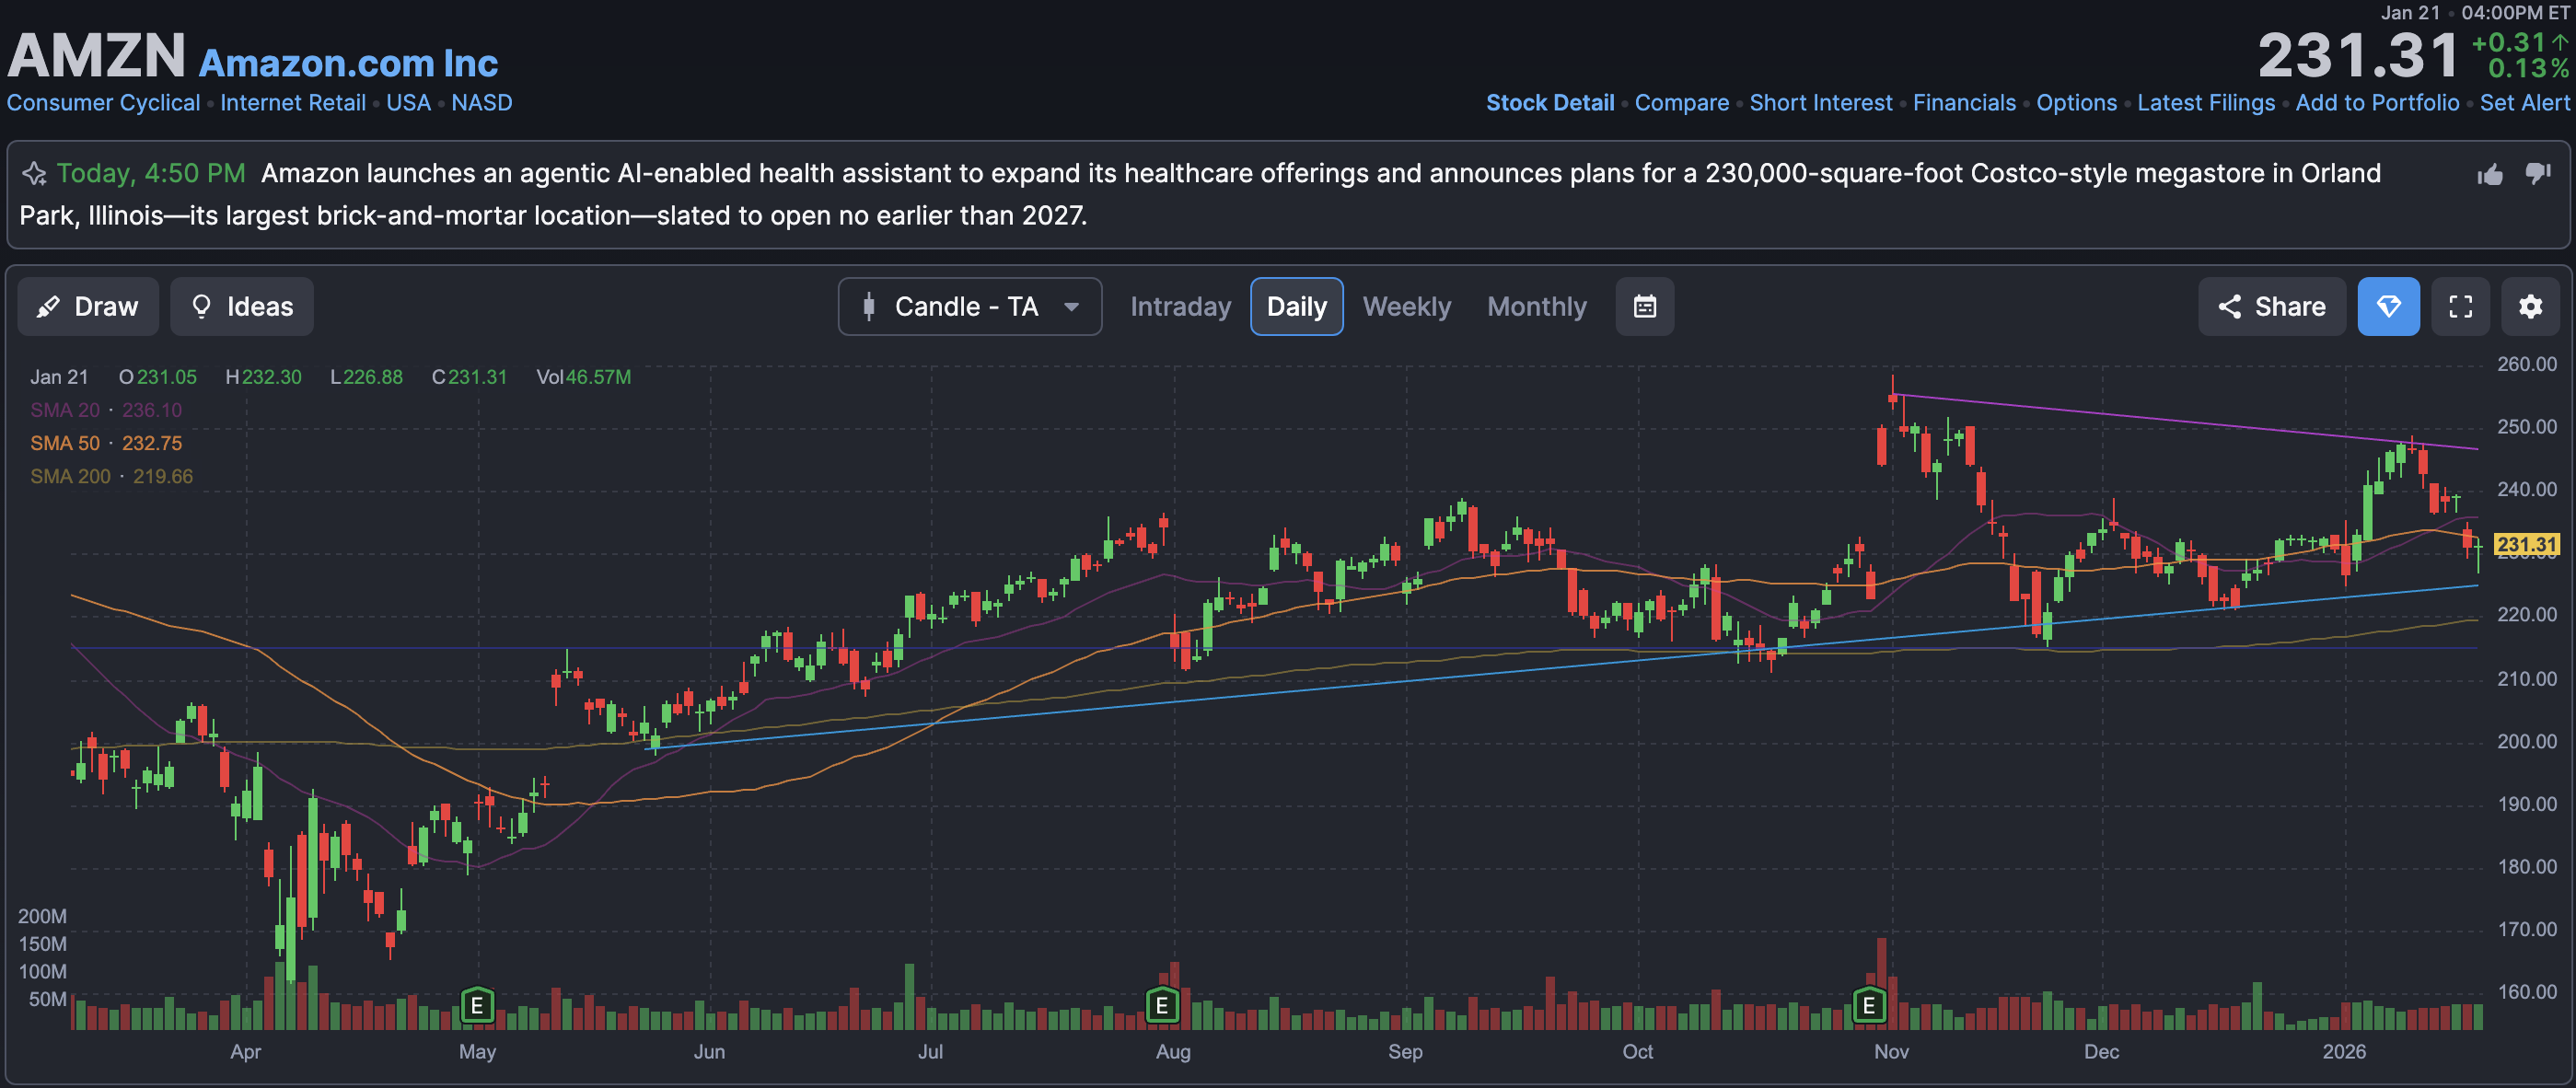The height and width of the screenshot is (1088, 2576).
Task: Switch to the Weekly timeframe tab
Action: pyautogui.click(x=1406, y=306)
